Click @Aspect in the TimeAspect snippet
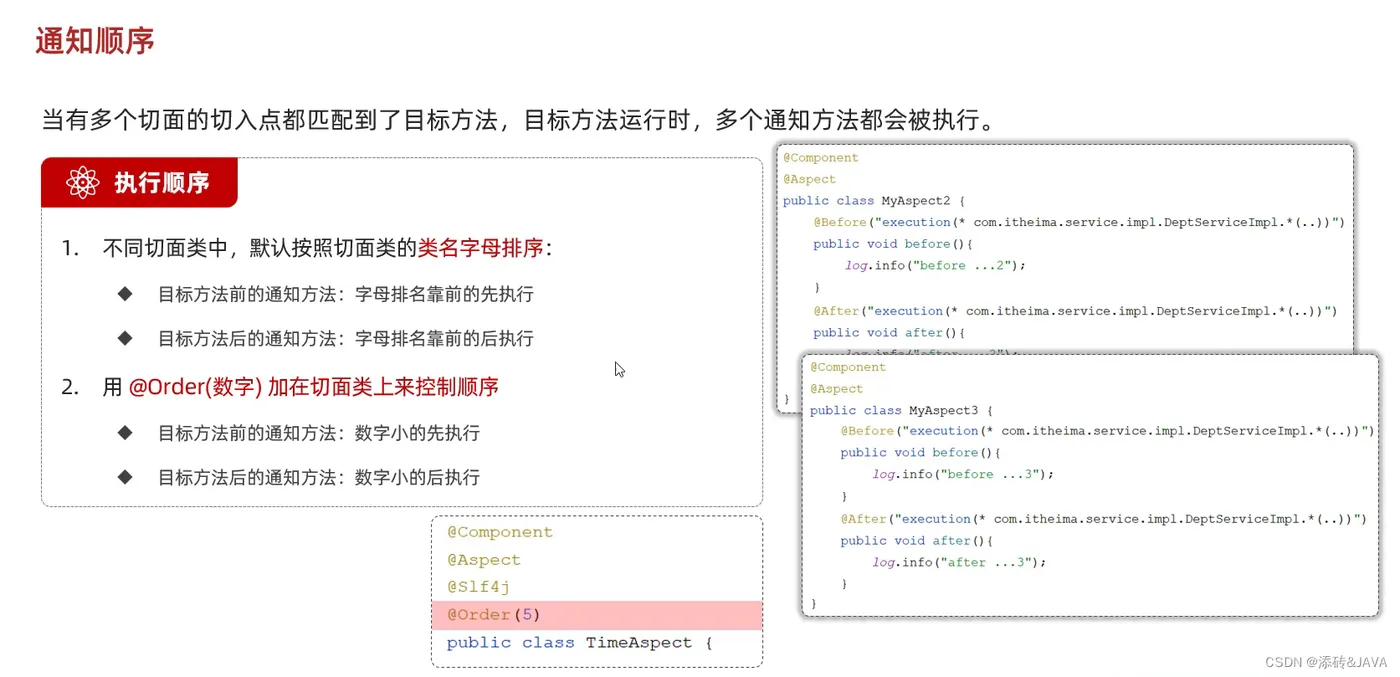This screenshot has height=677, width=1400. pyautogui.click(x=484, y=560)
